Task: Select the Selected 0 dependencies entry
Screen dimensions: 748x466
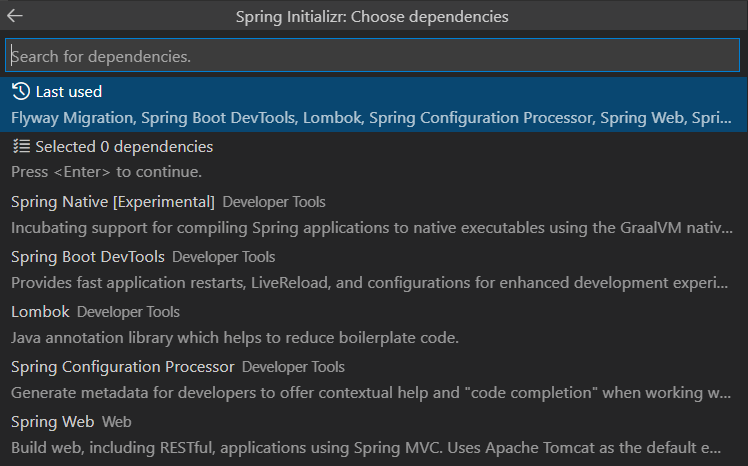Action: [x=123, y=147]
